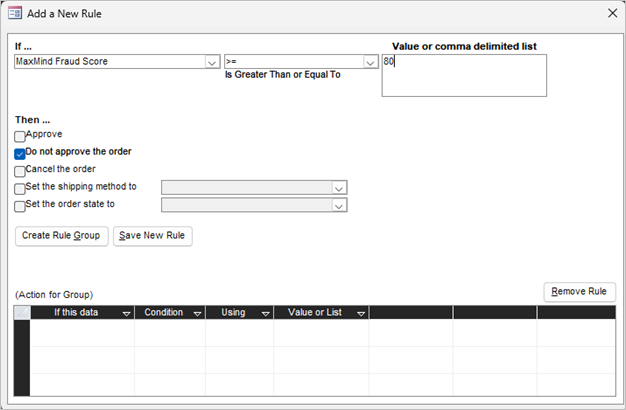Image resolution: width=626 pixels, height=410 pixels.
Task: Click the 'Is Greater Than or Equal To' label
Action: coord(283,75)
